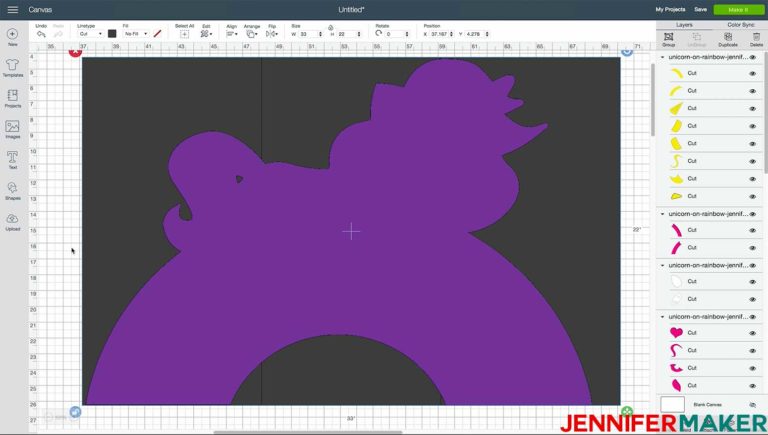The width and height of the screenshot is (768, 435).
Task: Click the Redo arrow icon
Action: pyautogui.click(x=58, y=34)
